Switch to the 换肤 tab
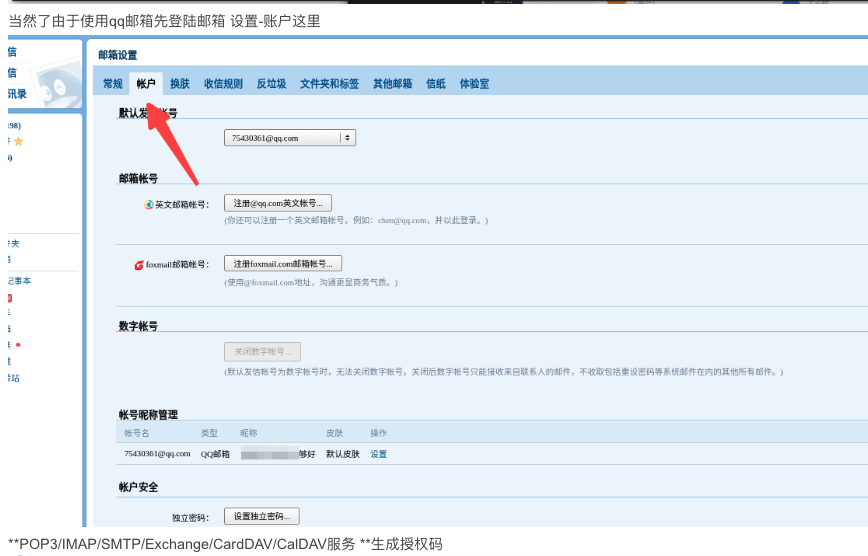868x556 pixels. pos(179,84)
